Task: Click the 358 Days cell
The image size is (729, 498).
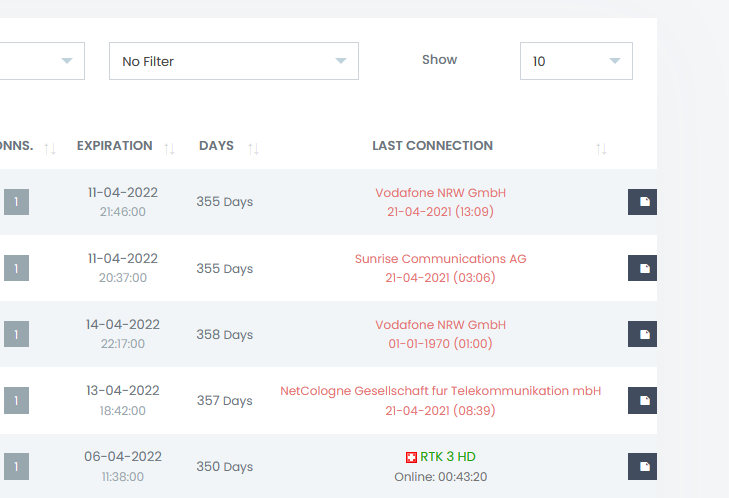Action: coord(224,335)
